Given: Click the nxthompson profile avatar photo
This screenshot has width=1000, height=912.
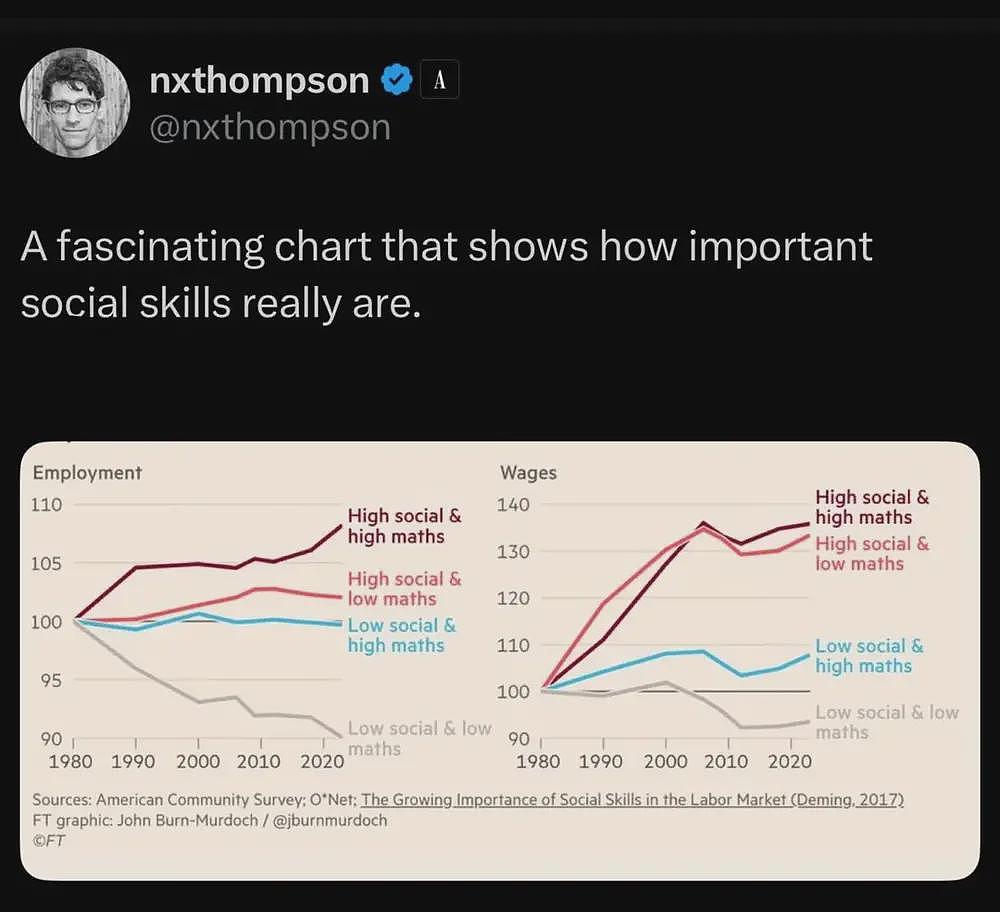Looking at the screenshot, I should tap(75, 102).
